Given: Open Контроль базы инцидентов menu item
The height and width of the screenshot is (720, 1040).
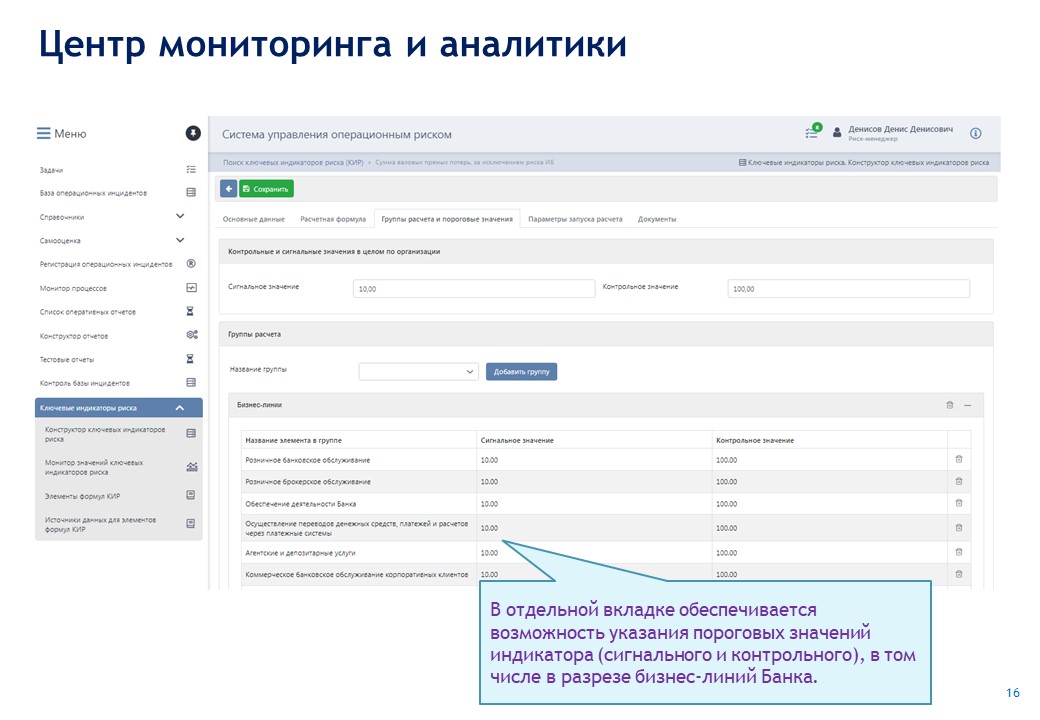Looking at the screenshot, I should point(84,383).
